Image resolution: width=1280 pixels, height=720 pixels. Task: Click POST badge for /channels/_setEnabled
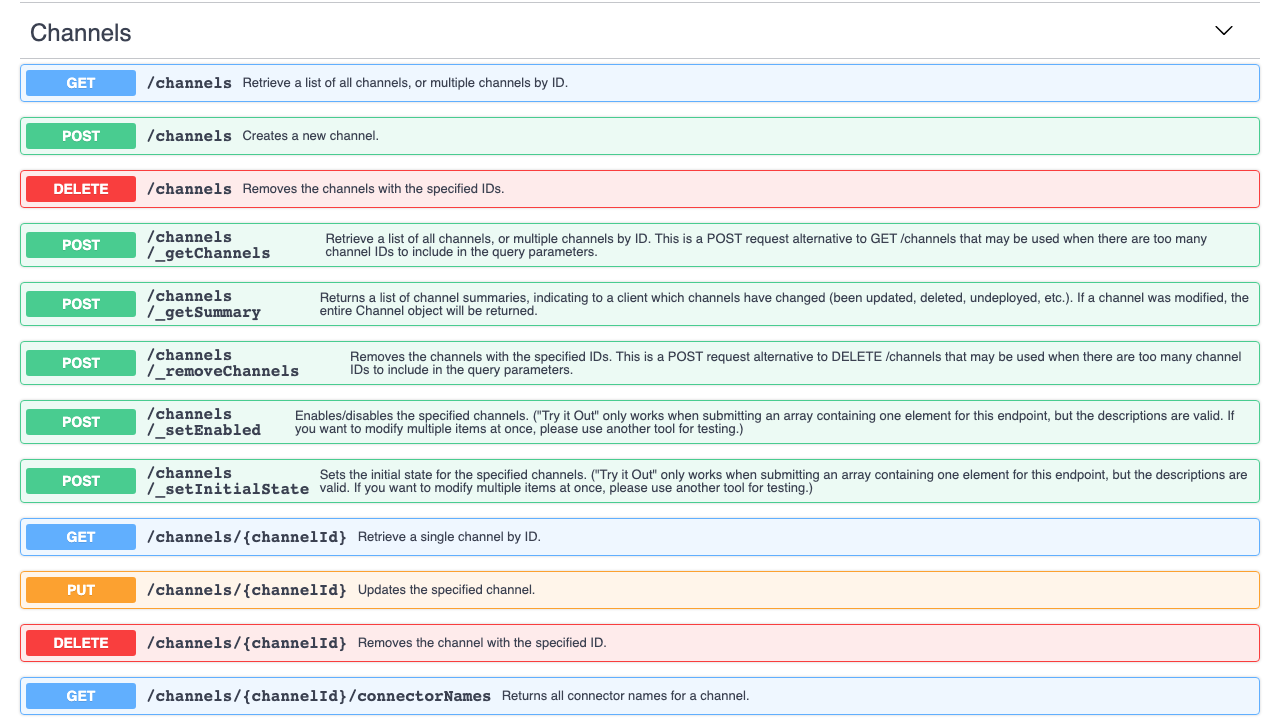81,422
